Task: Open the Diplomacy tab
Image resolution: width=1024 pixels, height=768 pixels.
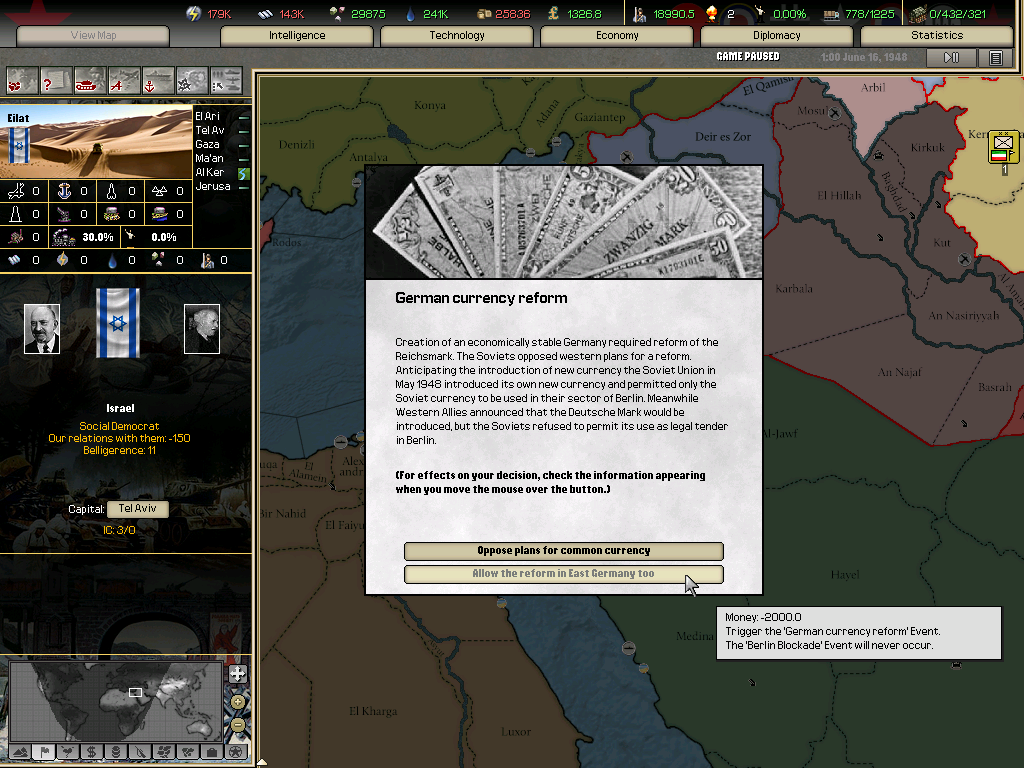Action: click(x=776, y=36)
